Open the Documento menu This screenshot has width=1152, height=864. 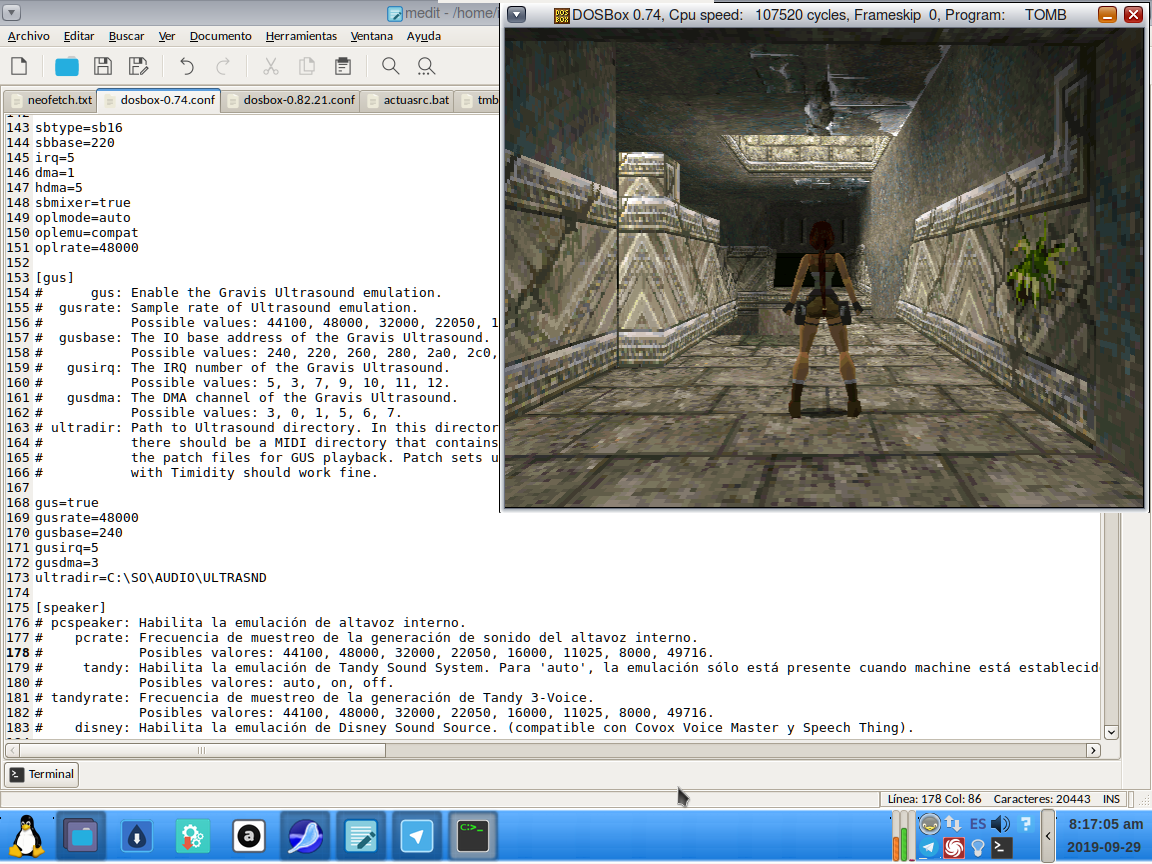pyautogui.click(x=220, y=36)
